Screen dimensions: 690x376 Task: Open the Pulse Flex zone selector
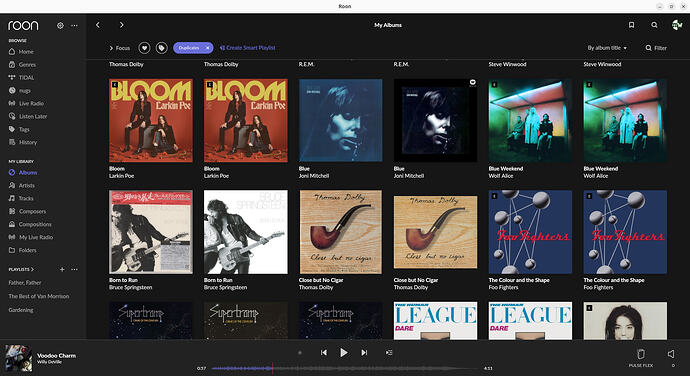[x=641, y=357]
